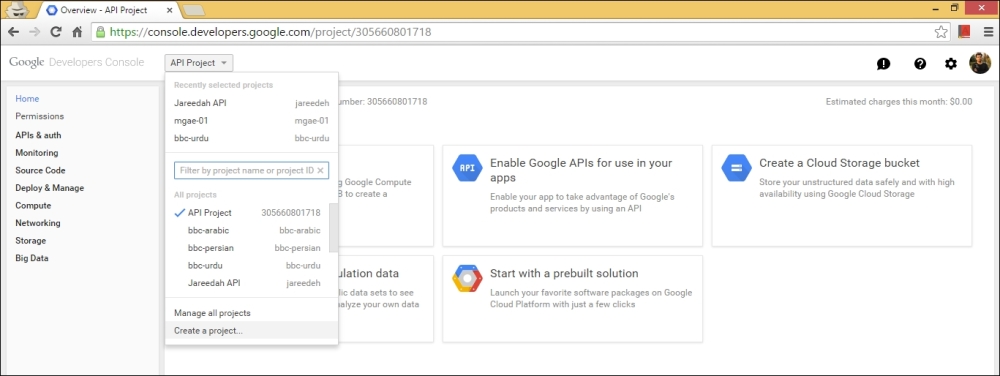This screenshot has height=376, width=1000.
Task: Open the help question mark icon
Action: [x=920, y=64]
